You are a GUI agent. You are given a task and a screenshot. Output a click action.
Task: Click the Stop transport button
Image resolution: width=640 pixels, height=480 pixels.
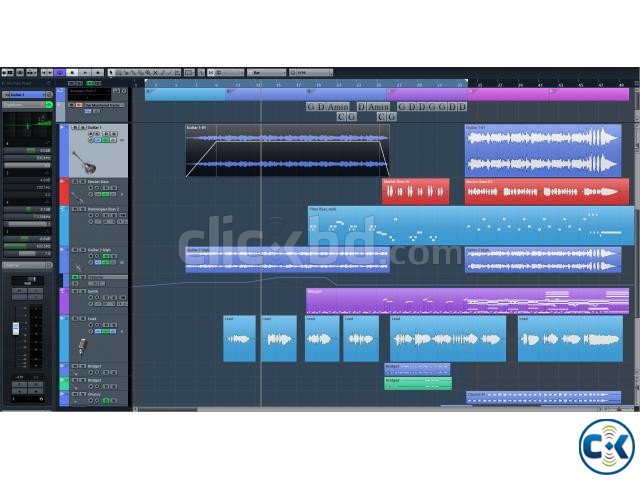(x=72, y=73)
